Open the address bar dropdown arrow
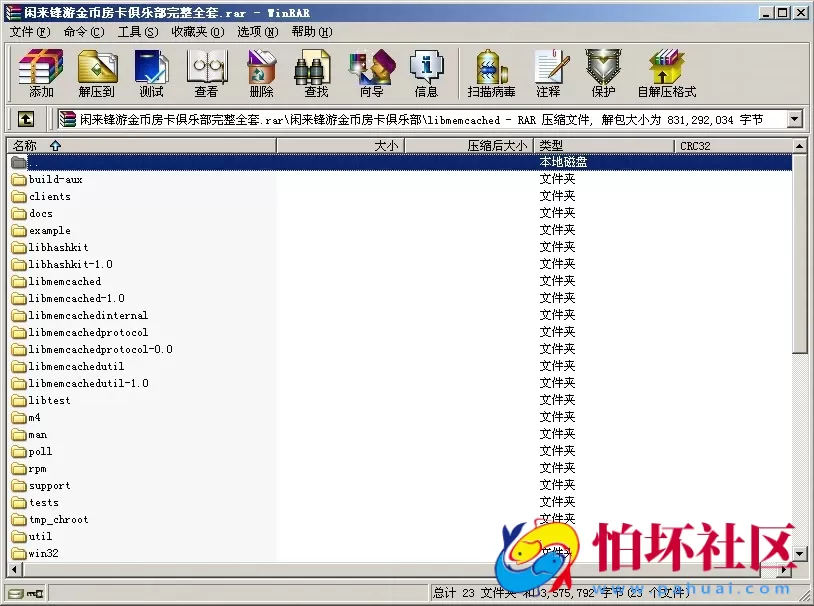814x606 pixels. pyautogui.click(x=795, y=118)
